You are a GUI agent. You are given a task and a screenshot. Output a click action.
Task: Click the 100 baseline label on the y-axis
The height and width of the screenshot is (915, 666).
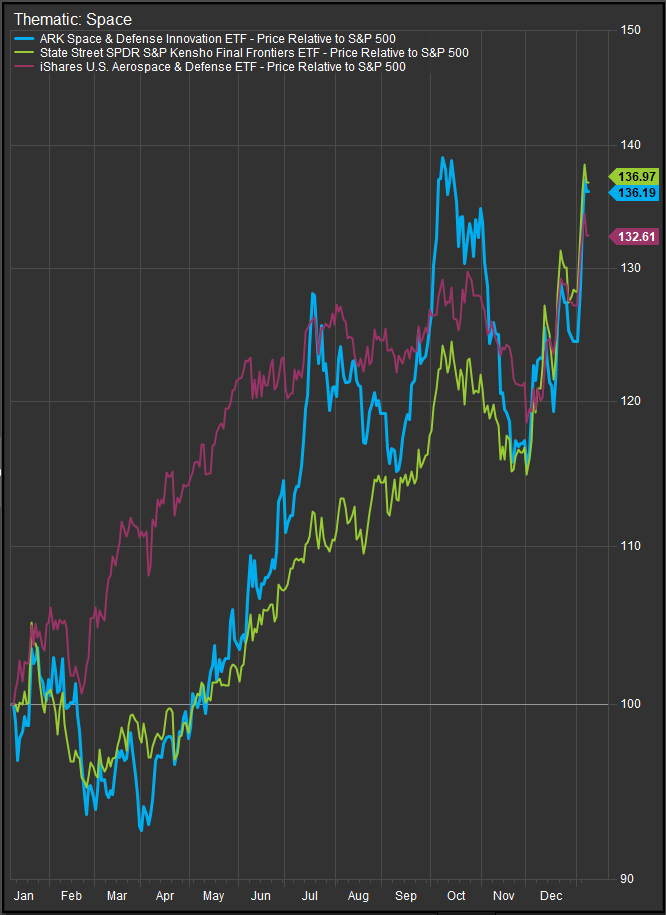629,704
